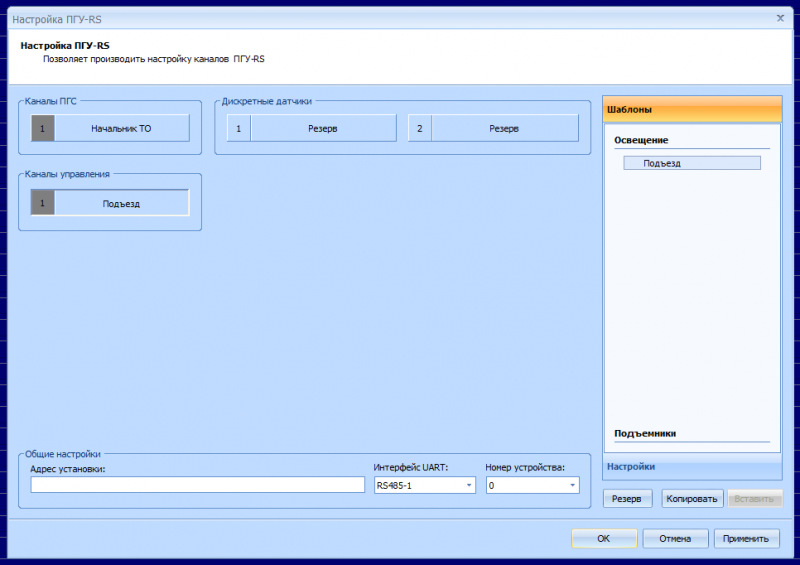Viewport: 800px width, 565px height.
Task: Choose Подъезд template in the list
Action: (x=691, y=163)
